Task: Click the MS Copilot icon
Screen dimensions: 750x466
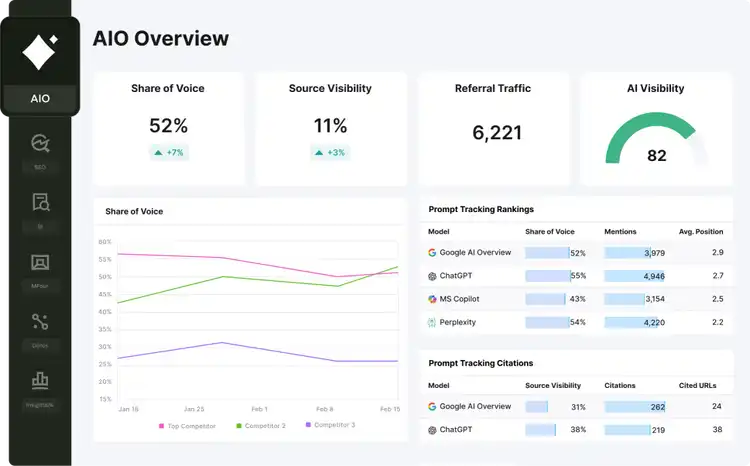Action: (x=432, y=299)
